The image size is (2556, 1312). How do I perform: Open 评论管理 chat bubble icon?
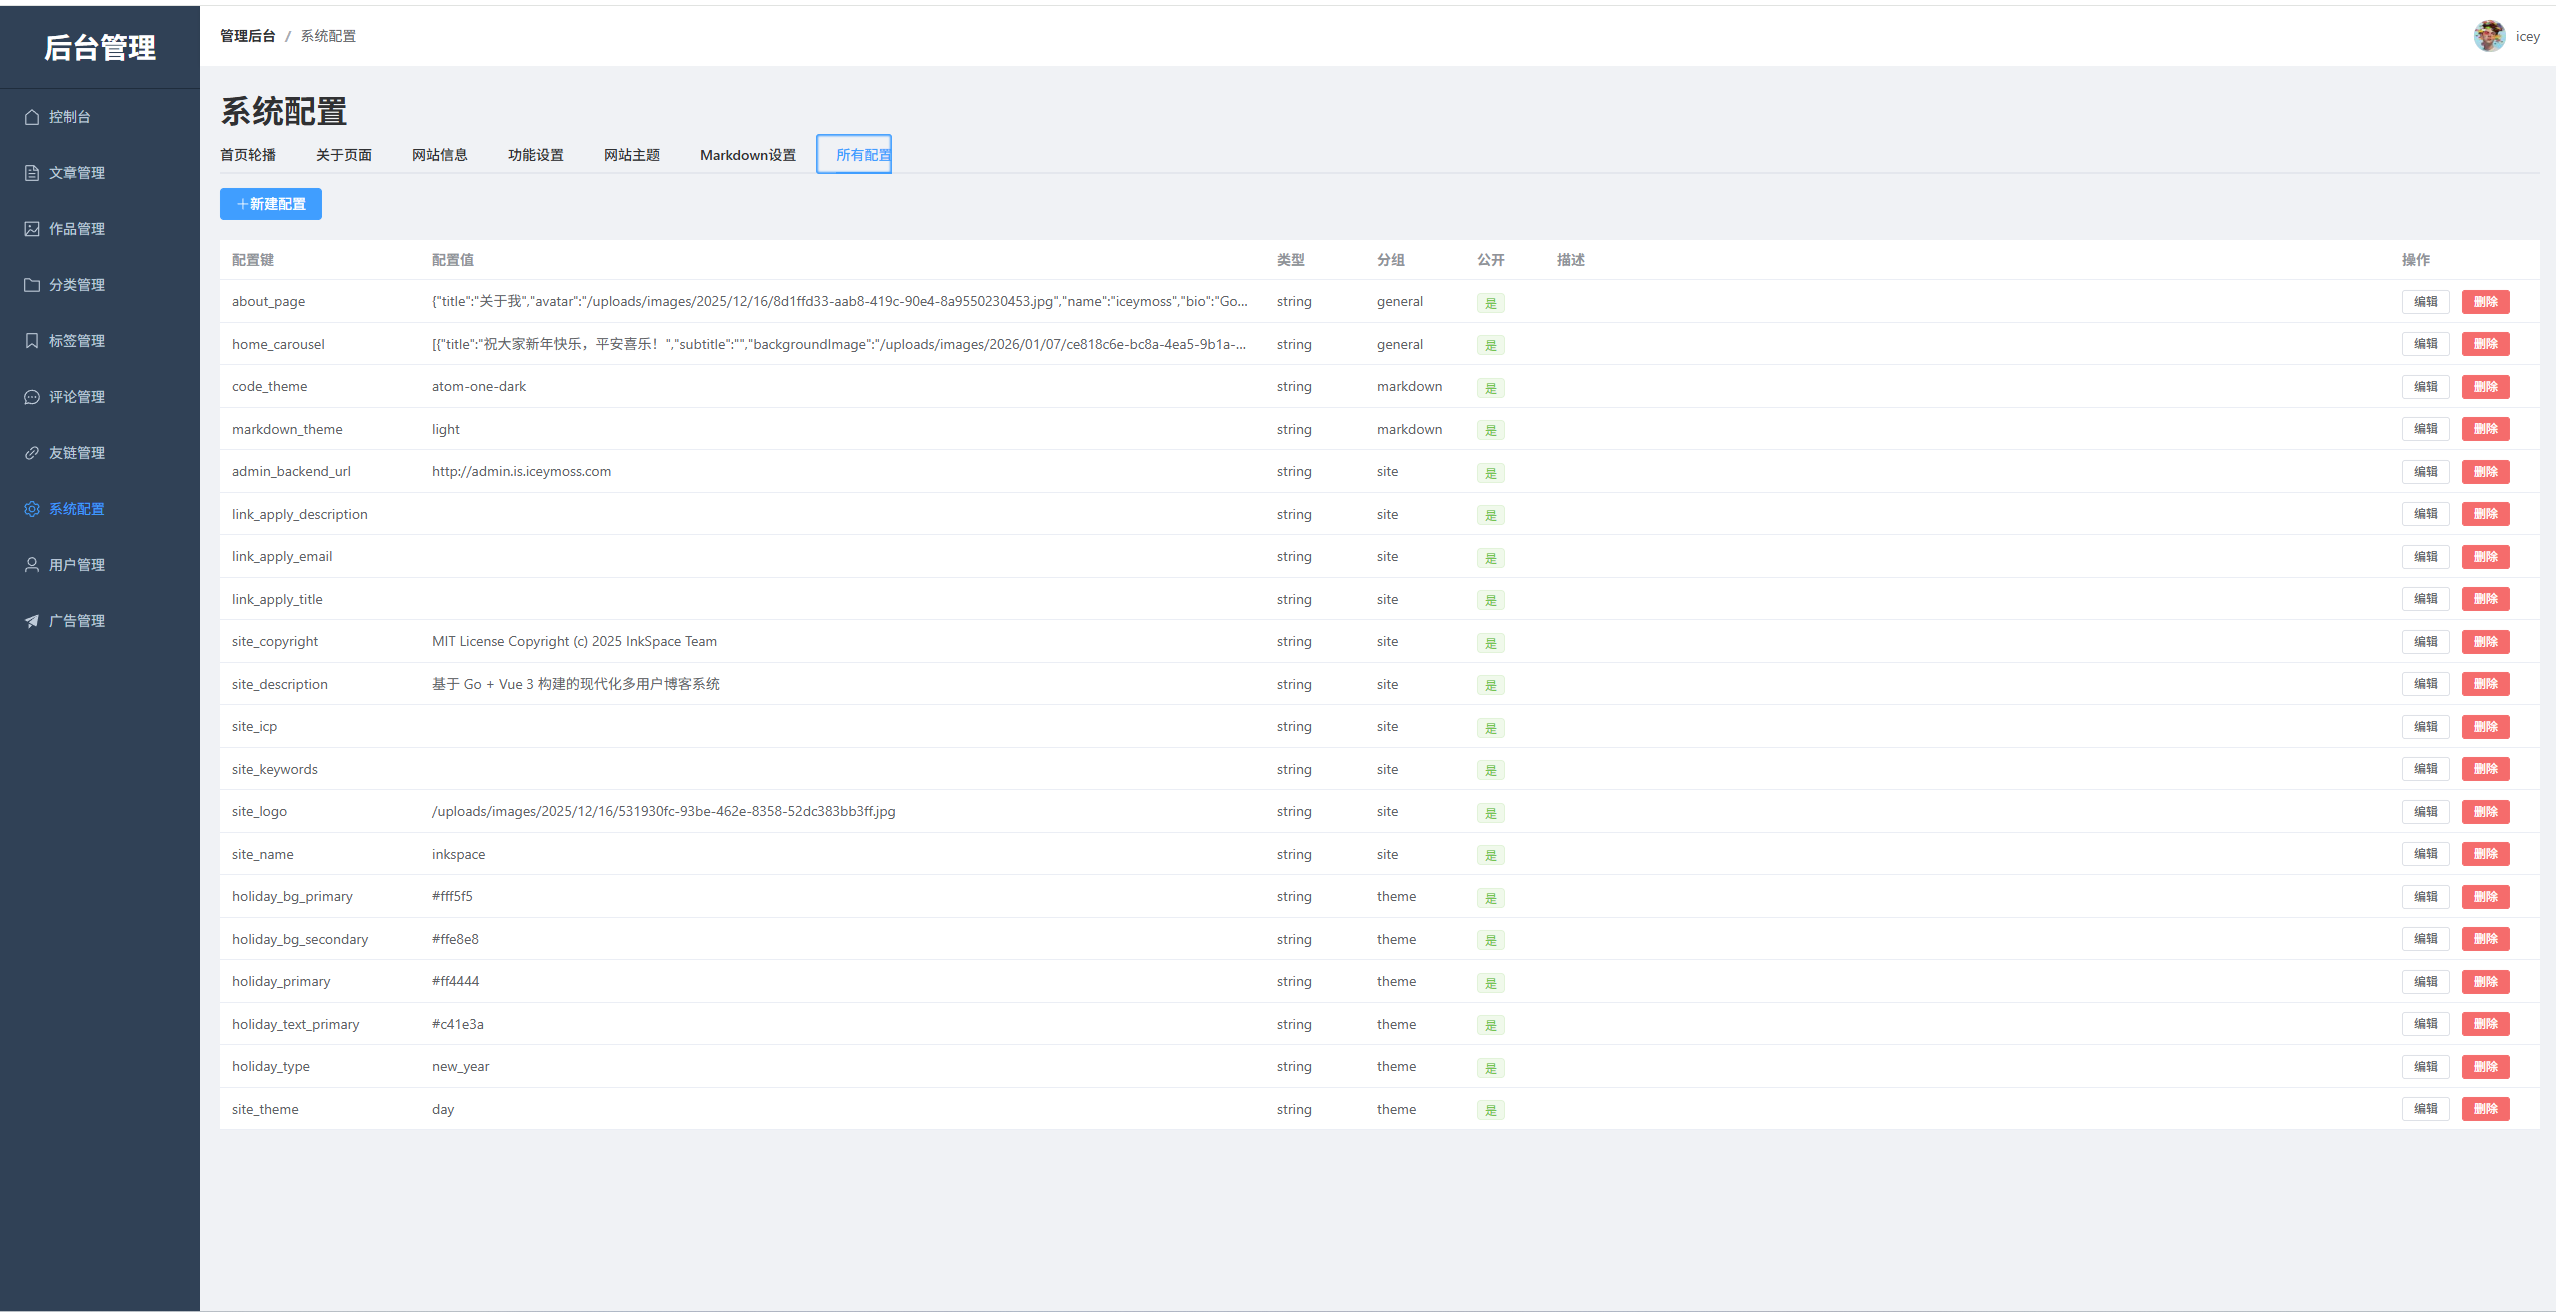(32, 397)
